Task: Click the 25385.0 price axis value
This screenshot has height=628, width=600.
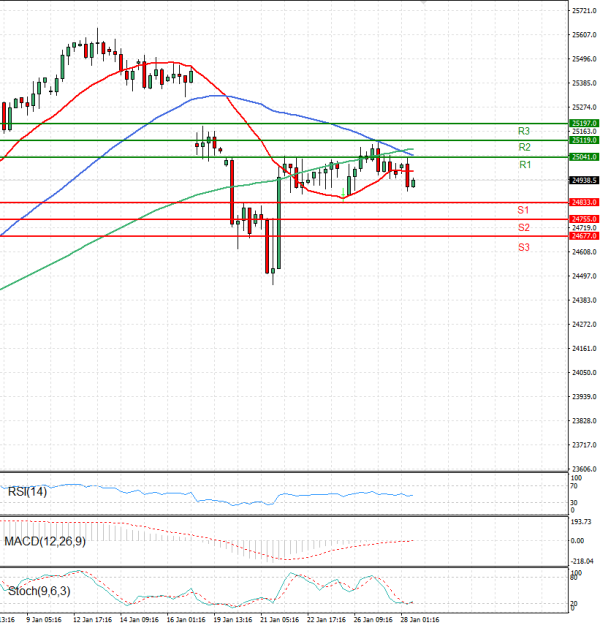Action: click(x=584, y=83)
